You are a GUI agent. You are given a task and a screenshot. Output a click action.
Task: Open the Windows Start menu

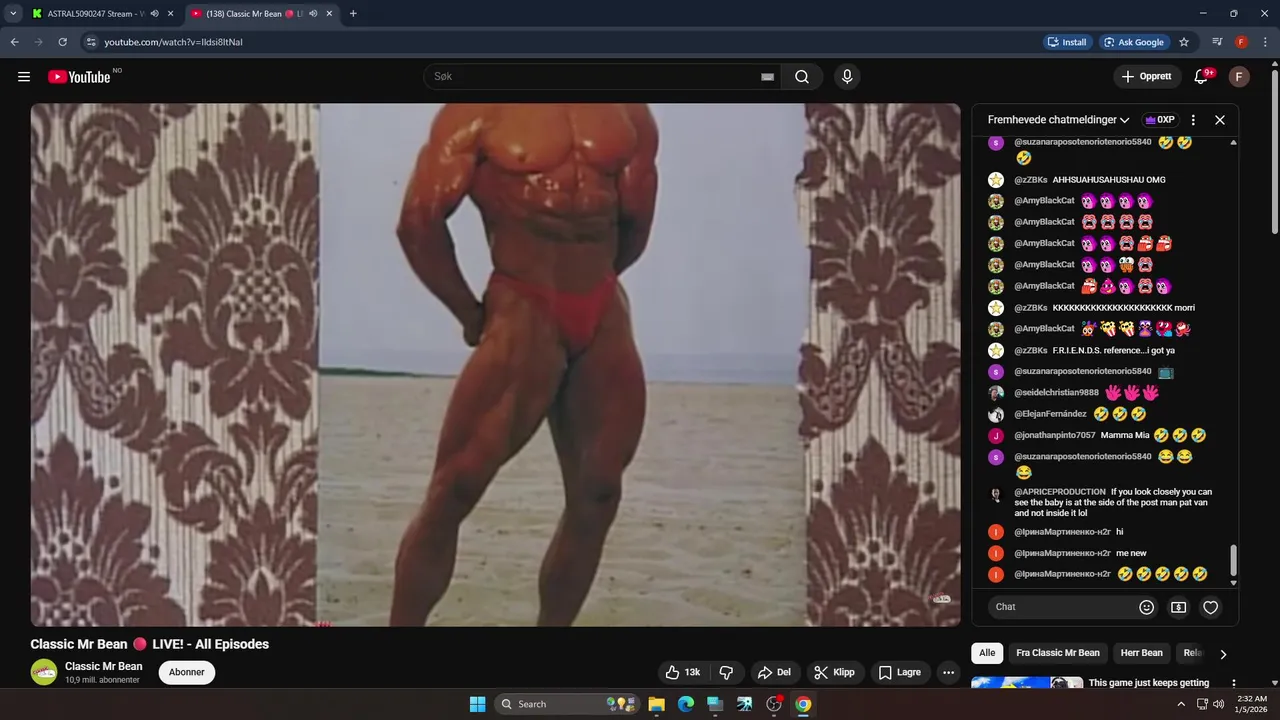[x=477, y=704]
